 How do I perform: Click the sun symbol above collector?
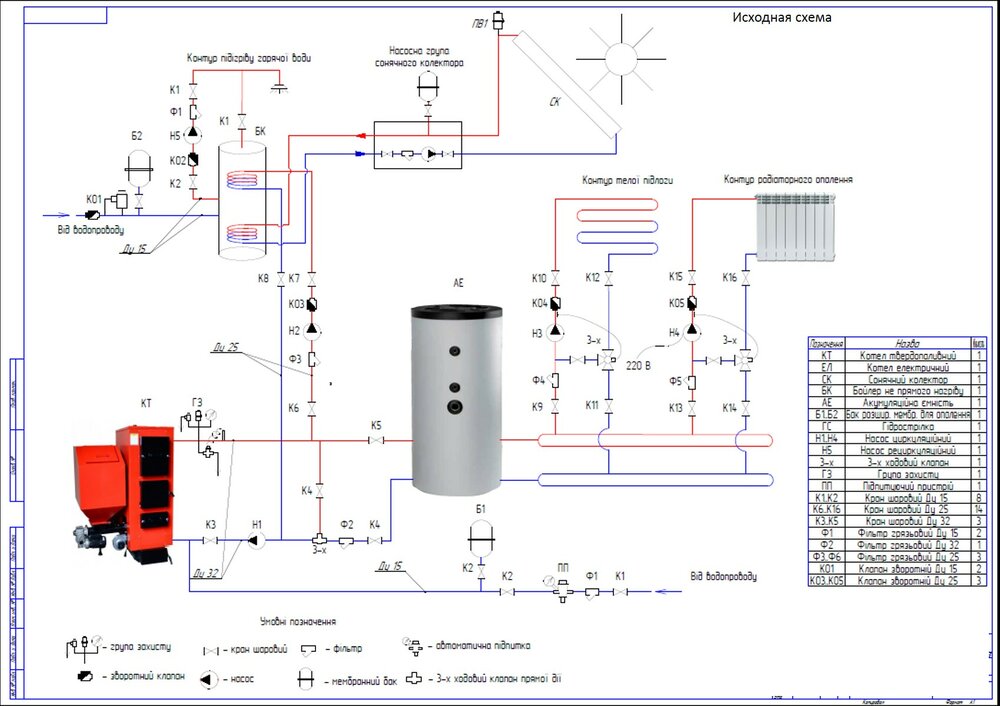click(621, 59)
